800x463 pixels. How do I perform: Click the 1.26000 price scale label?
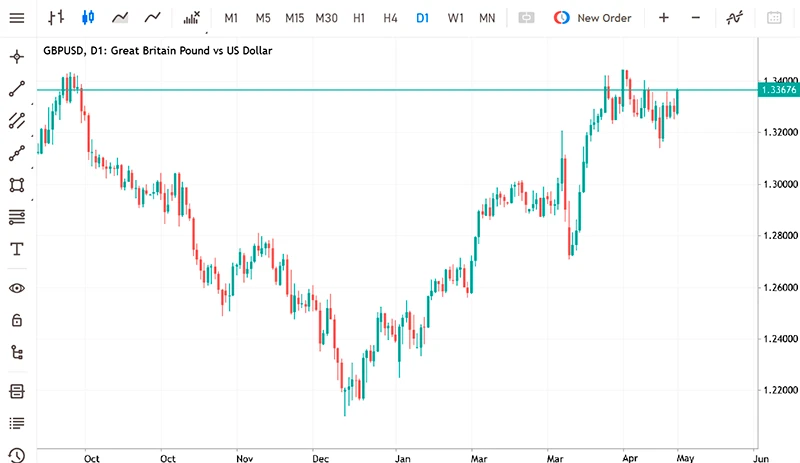[x=780, y=287]
